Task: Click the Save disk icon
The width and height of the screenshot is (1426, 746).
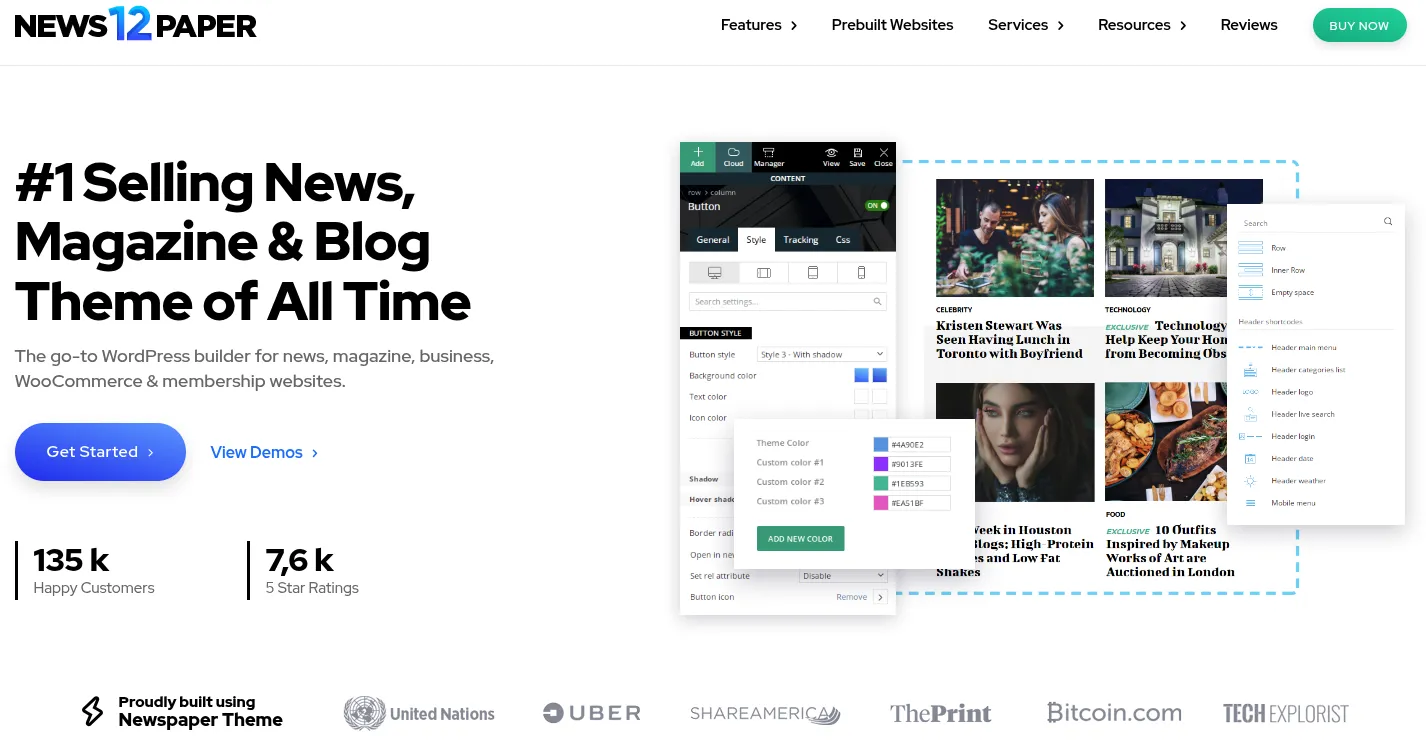Action: (x=857, y=153)
